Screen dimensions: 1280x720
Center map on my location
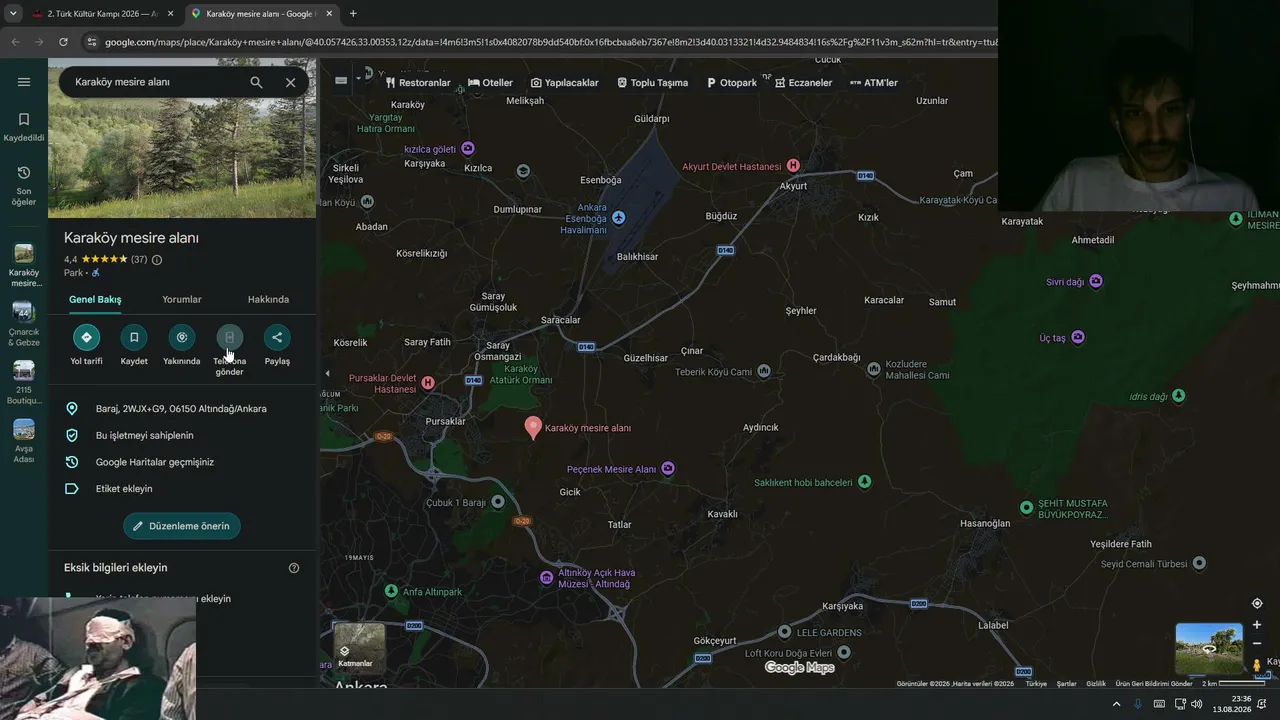point(1257,603)
